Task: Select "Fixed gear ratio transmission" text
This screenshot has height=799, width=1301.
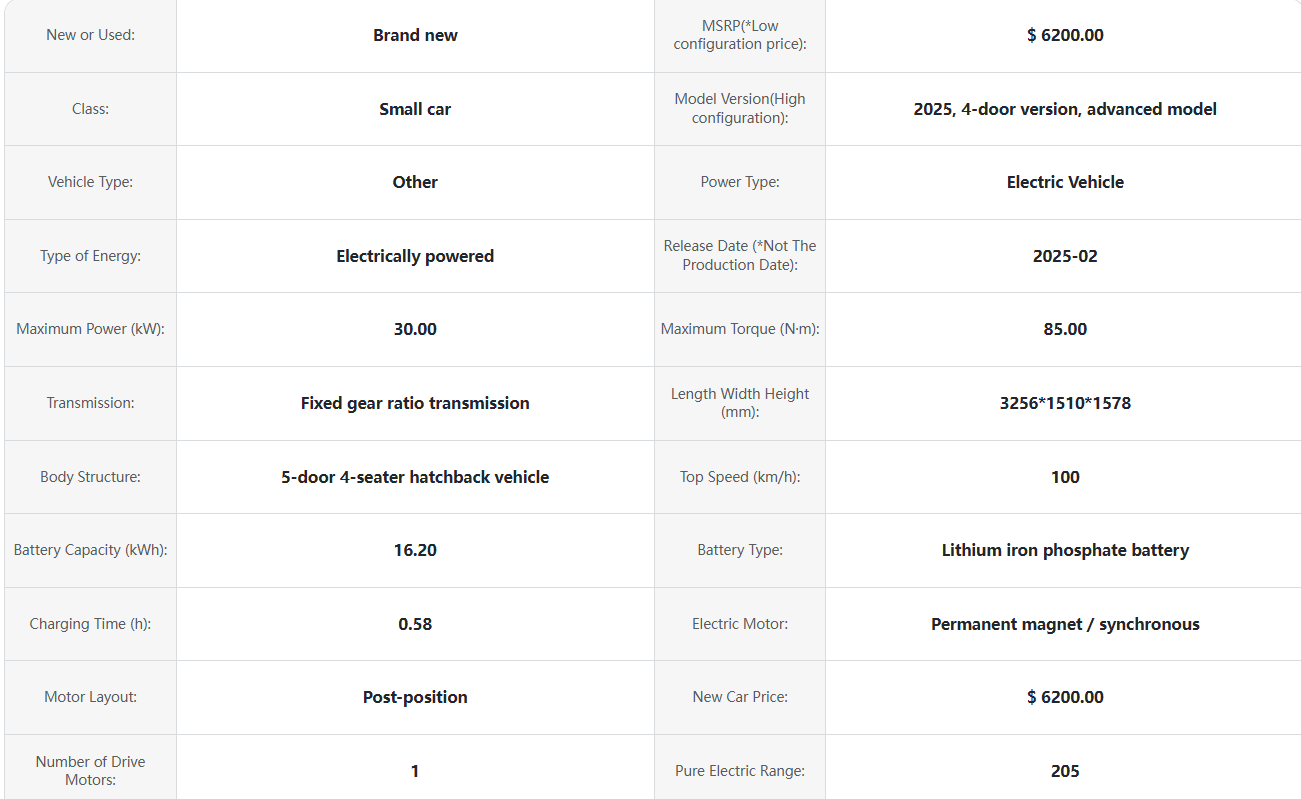Action: tap(415, 403)
